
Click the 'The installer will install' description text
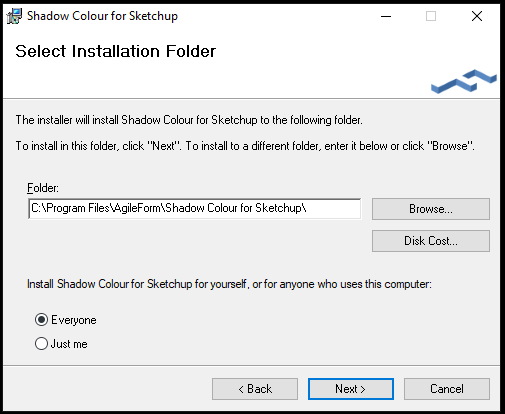[189, 120]
